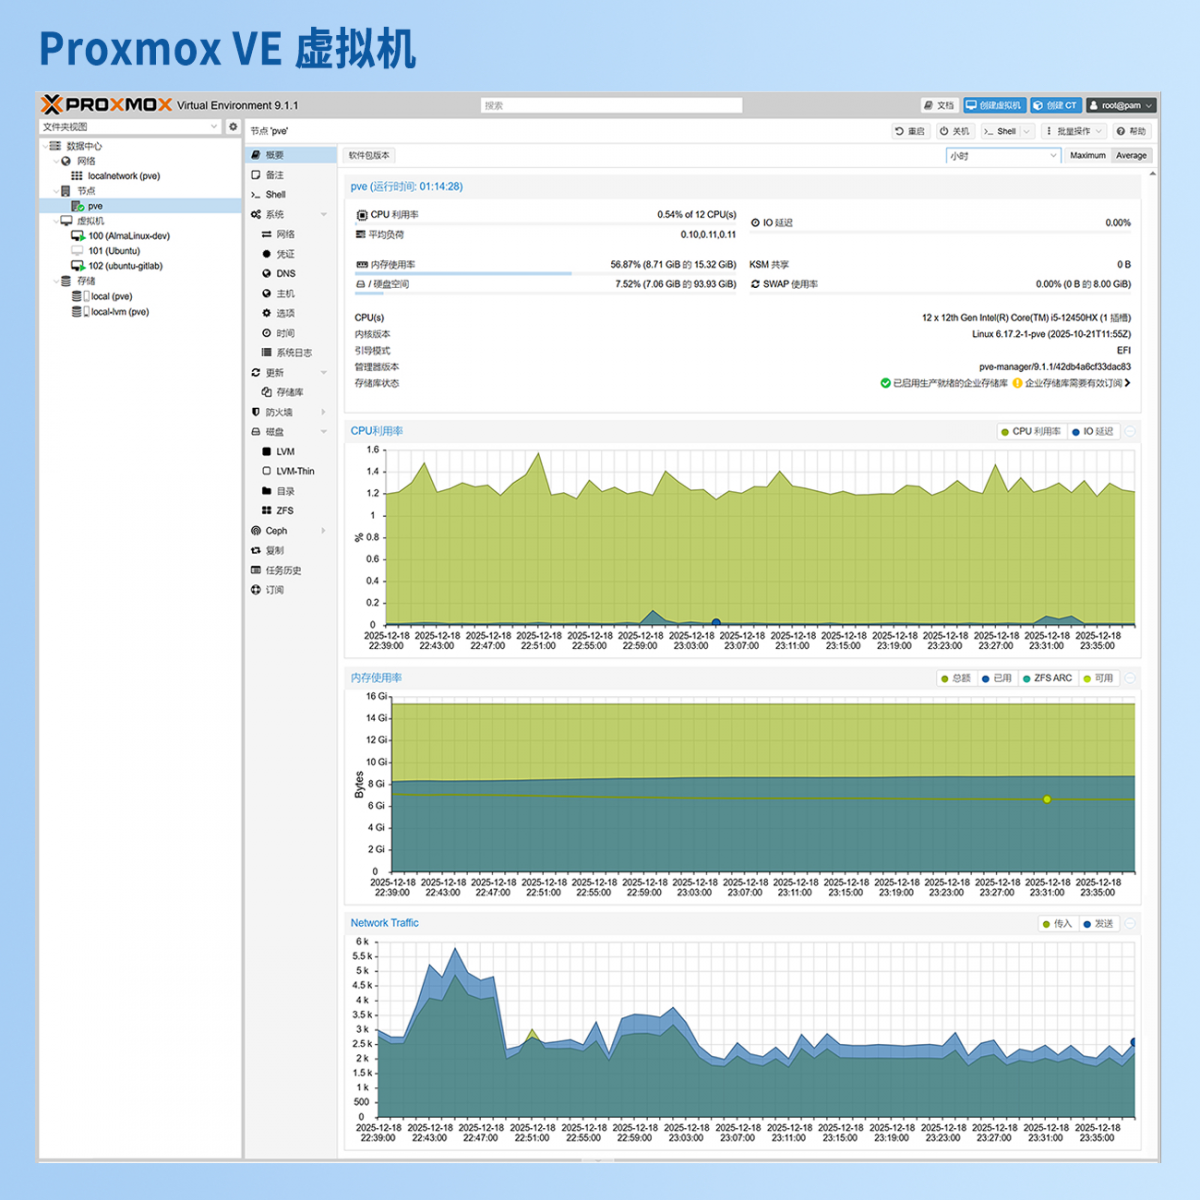Switch to the 软件包版本 tab
The height and width of the screenshot is (1200, 1200).
(x=369, y=155)
